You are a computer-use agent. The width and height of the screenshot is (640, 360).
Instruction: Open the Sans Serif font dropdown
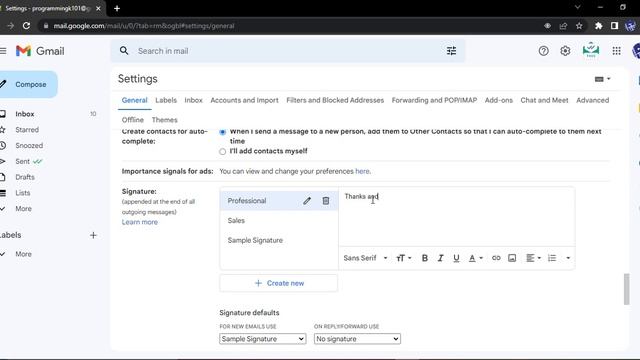point(365,258)
